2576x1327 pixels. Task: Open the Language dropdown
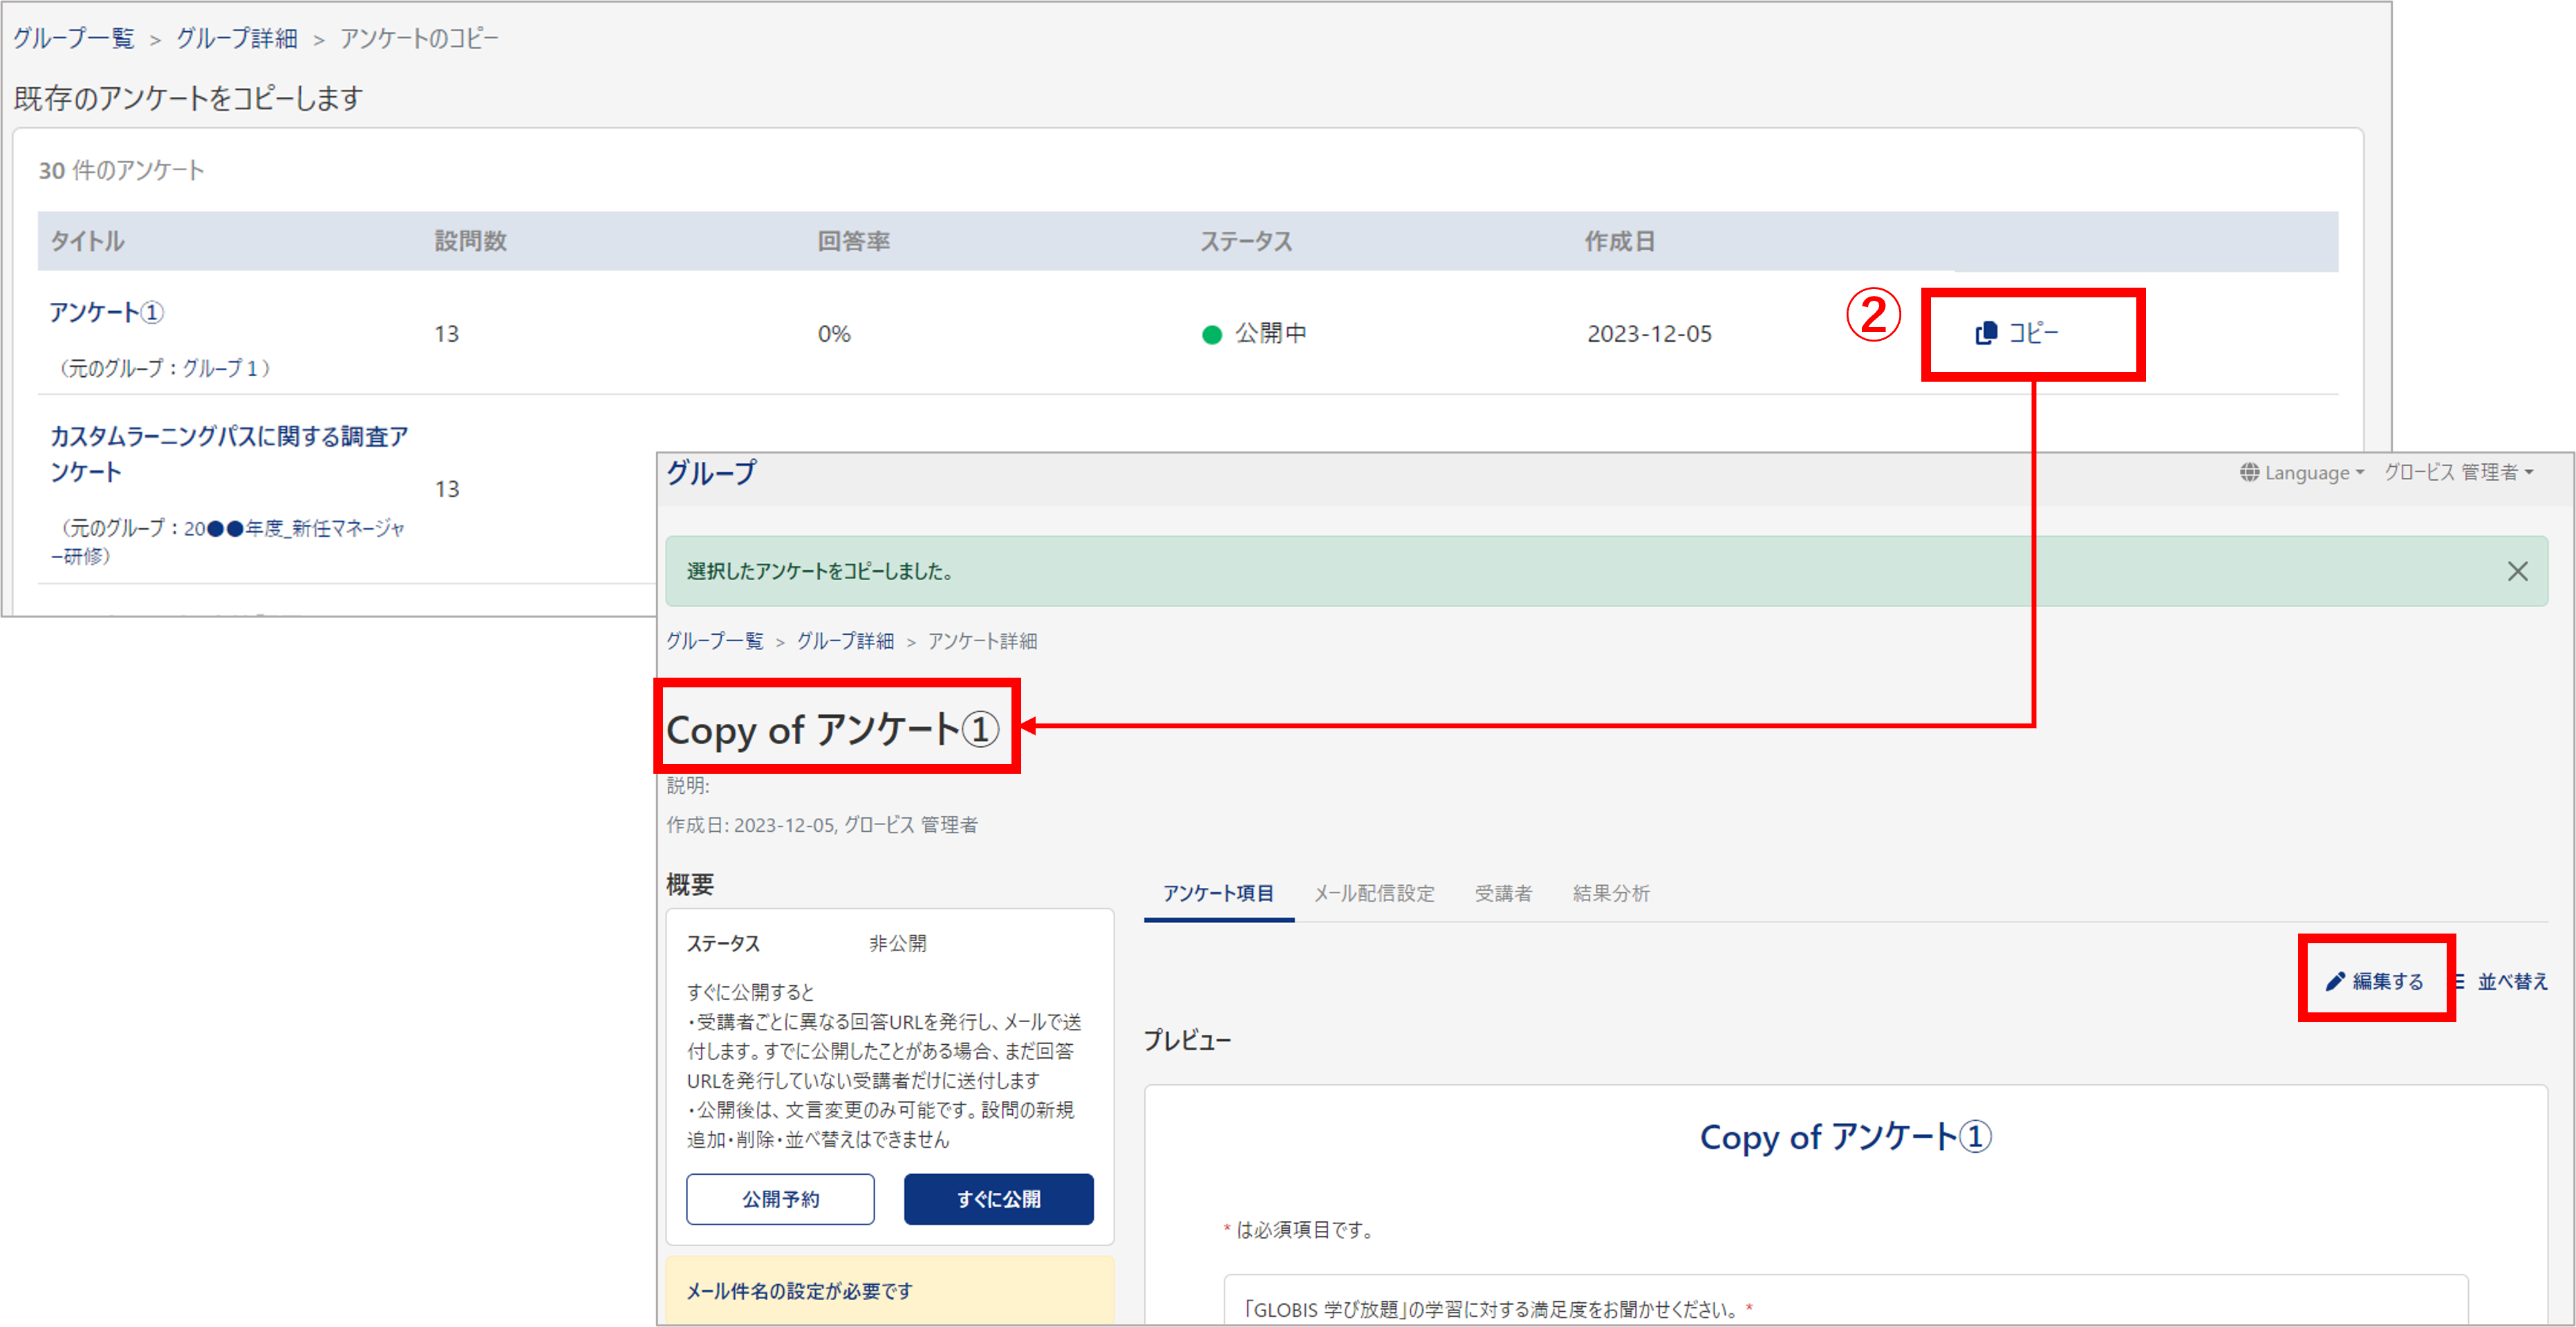2303,472
